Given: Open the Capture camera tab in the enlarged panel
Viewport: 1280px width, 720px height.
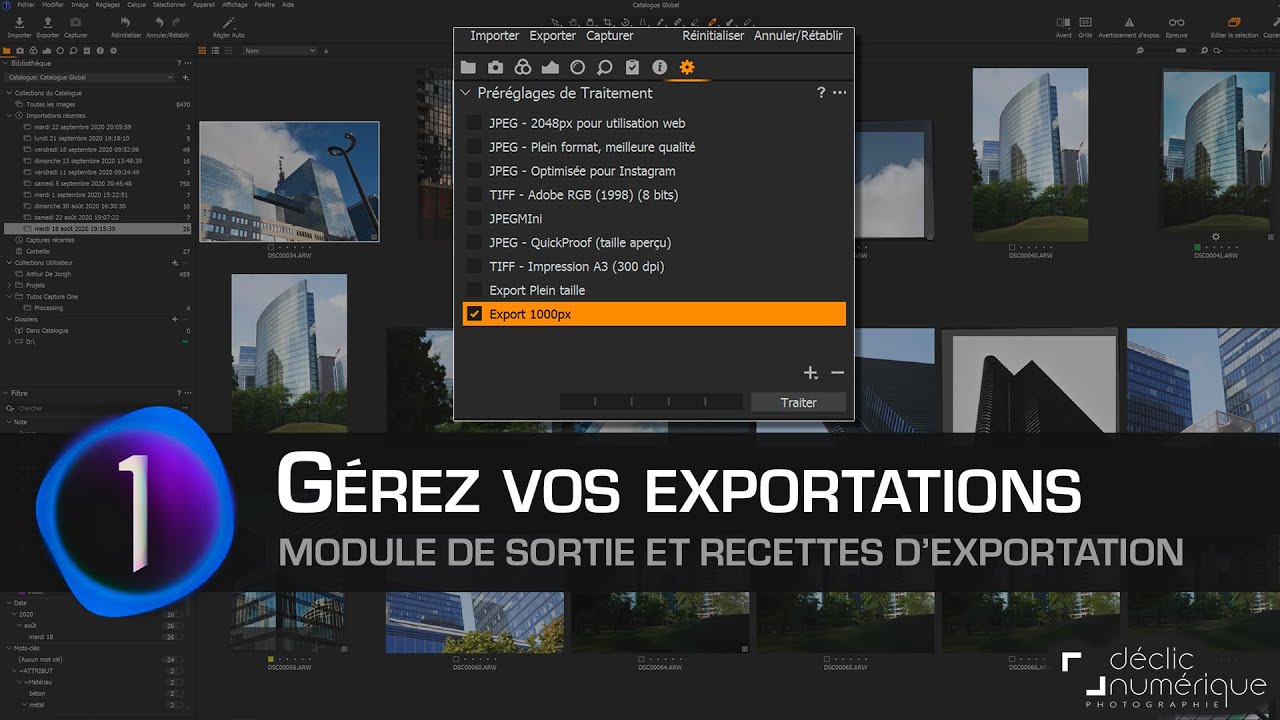Looking at the screenshot, I should point(495,67).
